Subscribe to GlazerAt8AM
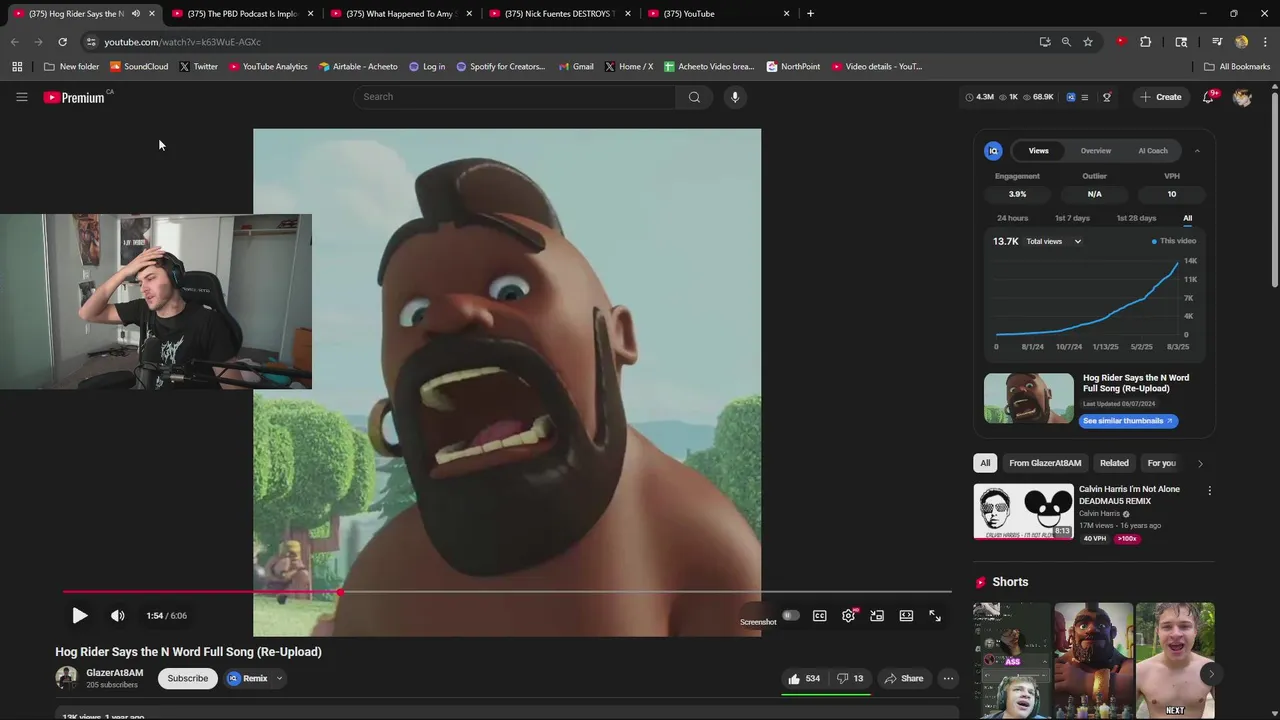 click(188, 678)
